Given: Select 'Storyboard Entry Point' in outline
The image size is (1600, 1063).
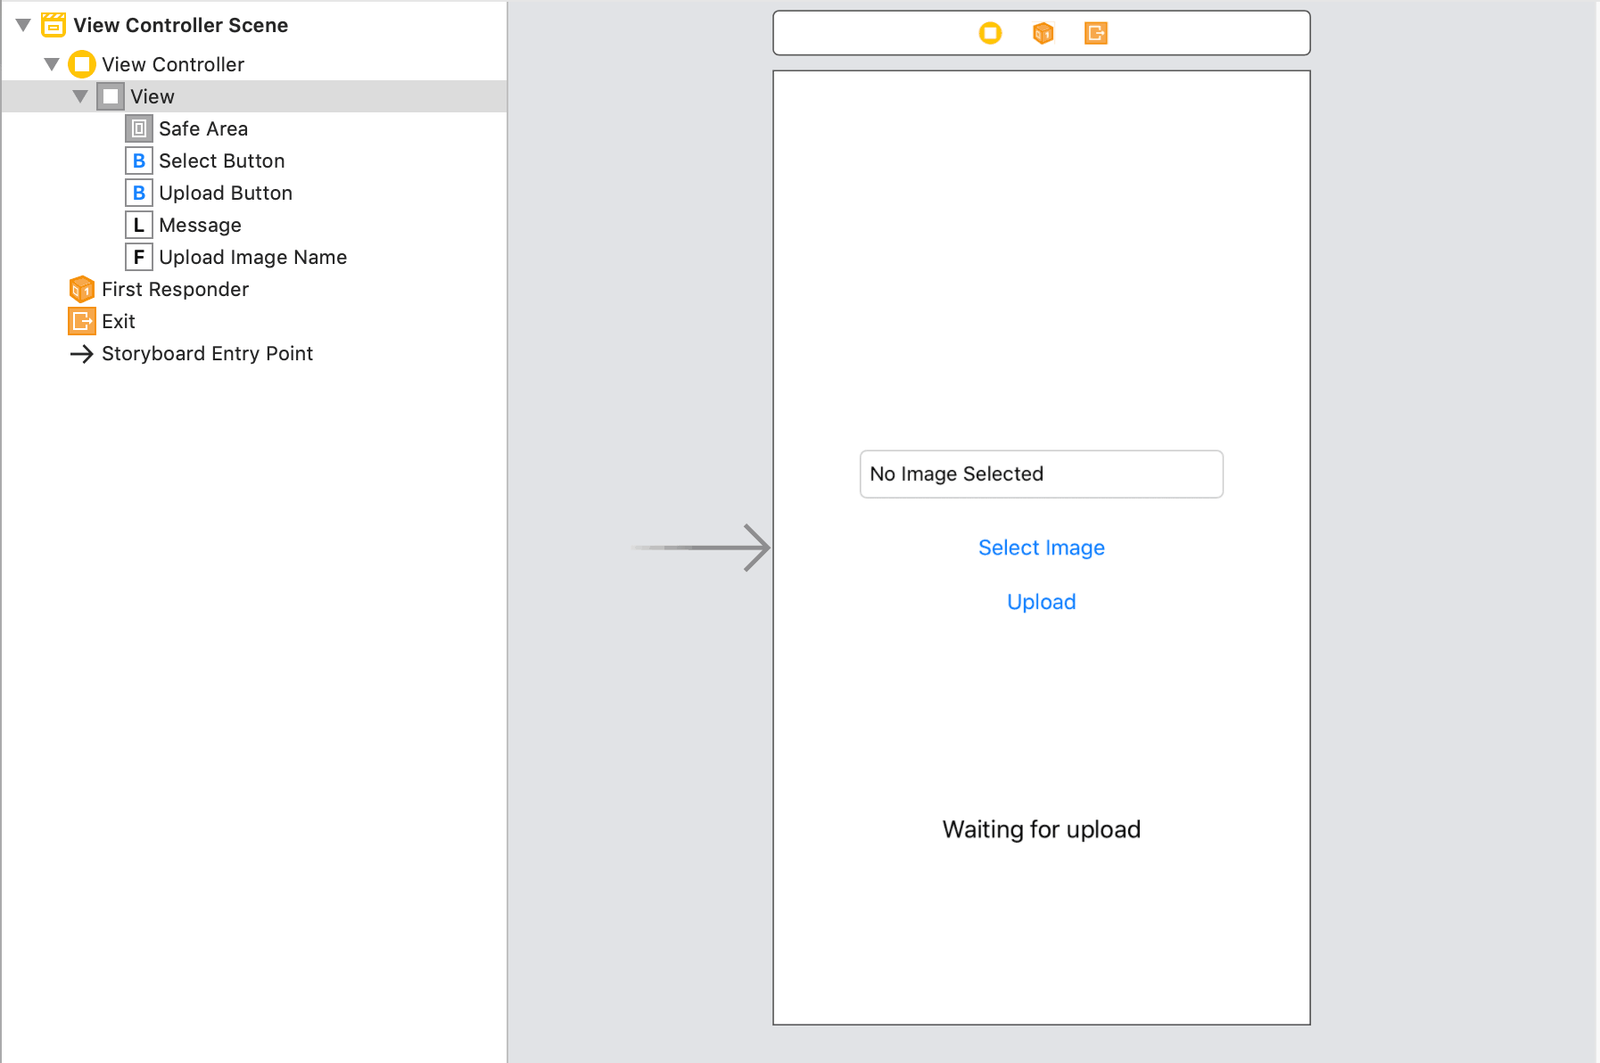Looking at the screenshot, I should (x=207, y=353).
